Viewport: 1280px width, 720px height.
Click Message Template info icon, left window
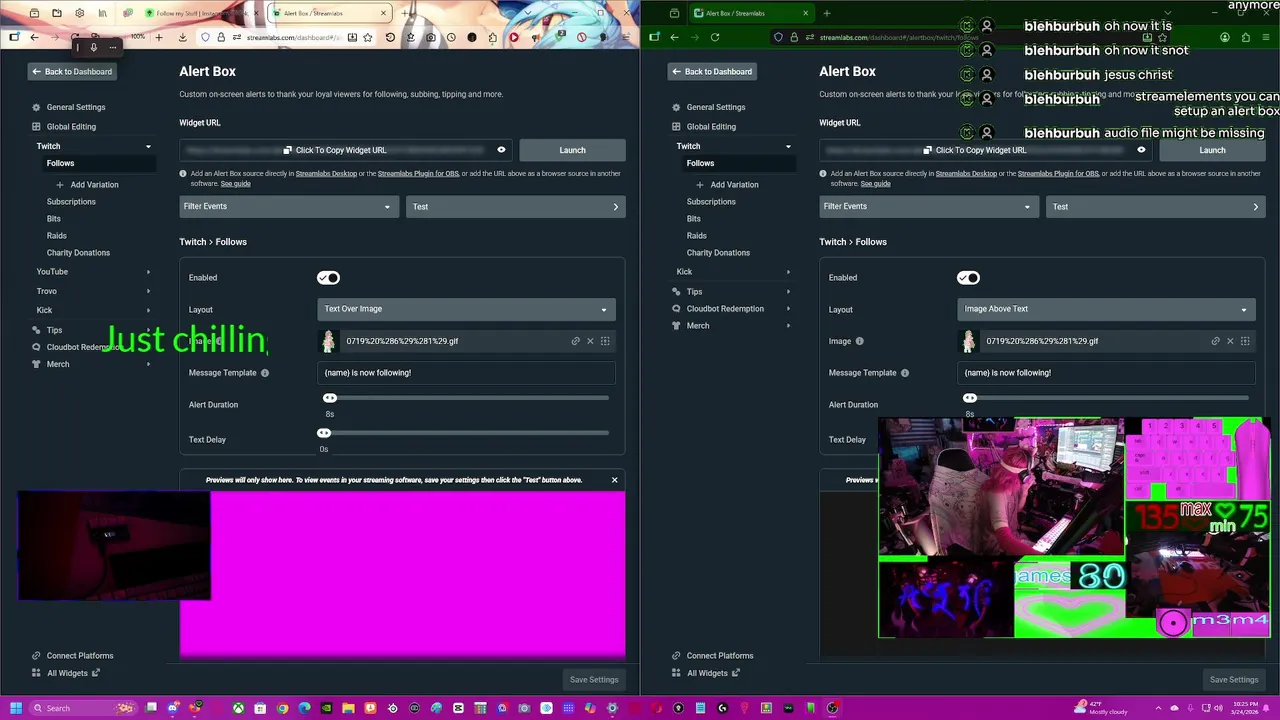click(x=265, y=373)
